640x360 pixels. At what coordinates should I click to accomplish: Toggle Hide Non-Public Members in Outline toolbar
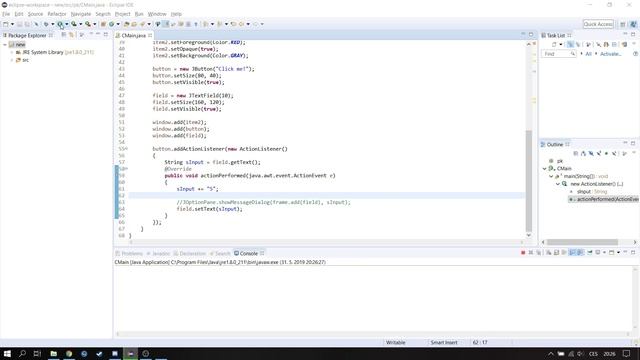coord(606,153)
